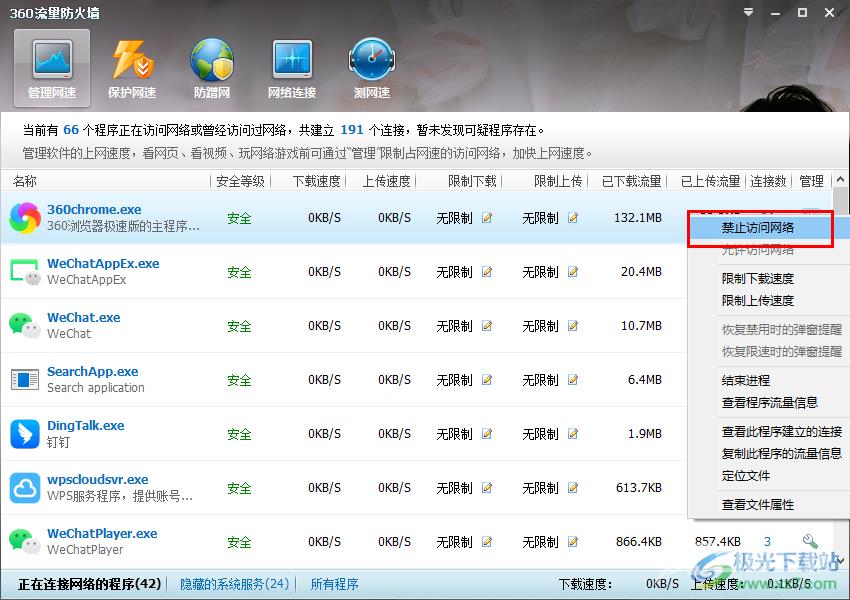The image size is (850, 600).
Task: Sort by the 名称 column header
Action: (x=25, y=181)
